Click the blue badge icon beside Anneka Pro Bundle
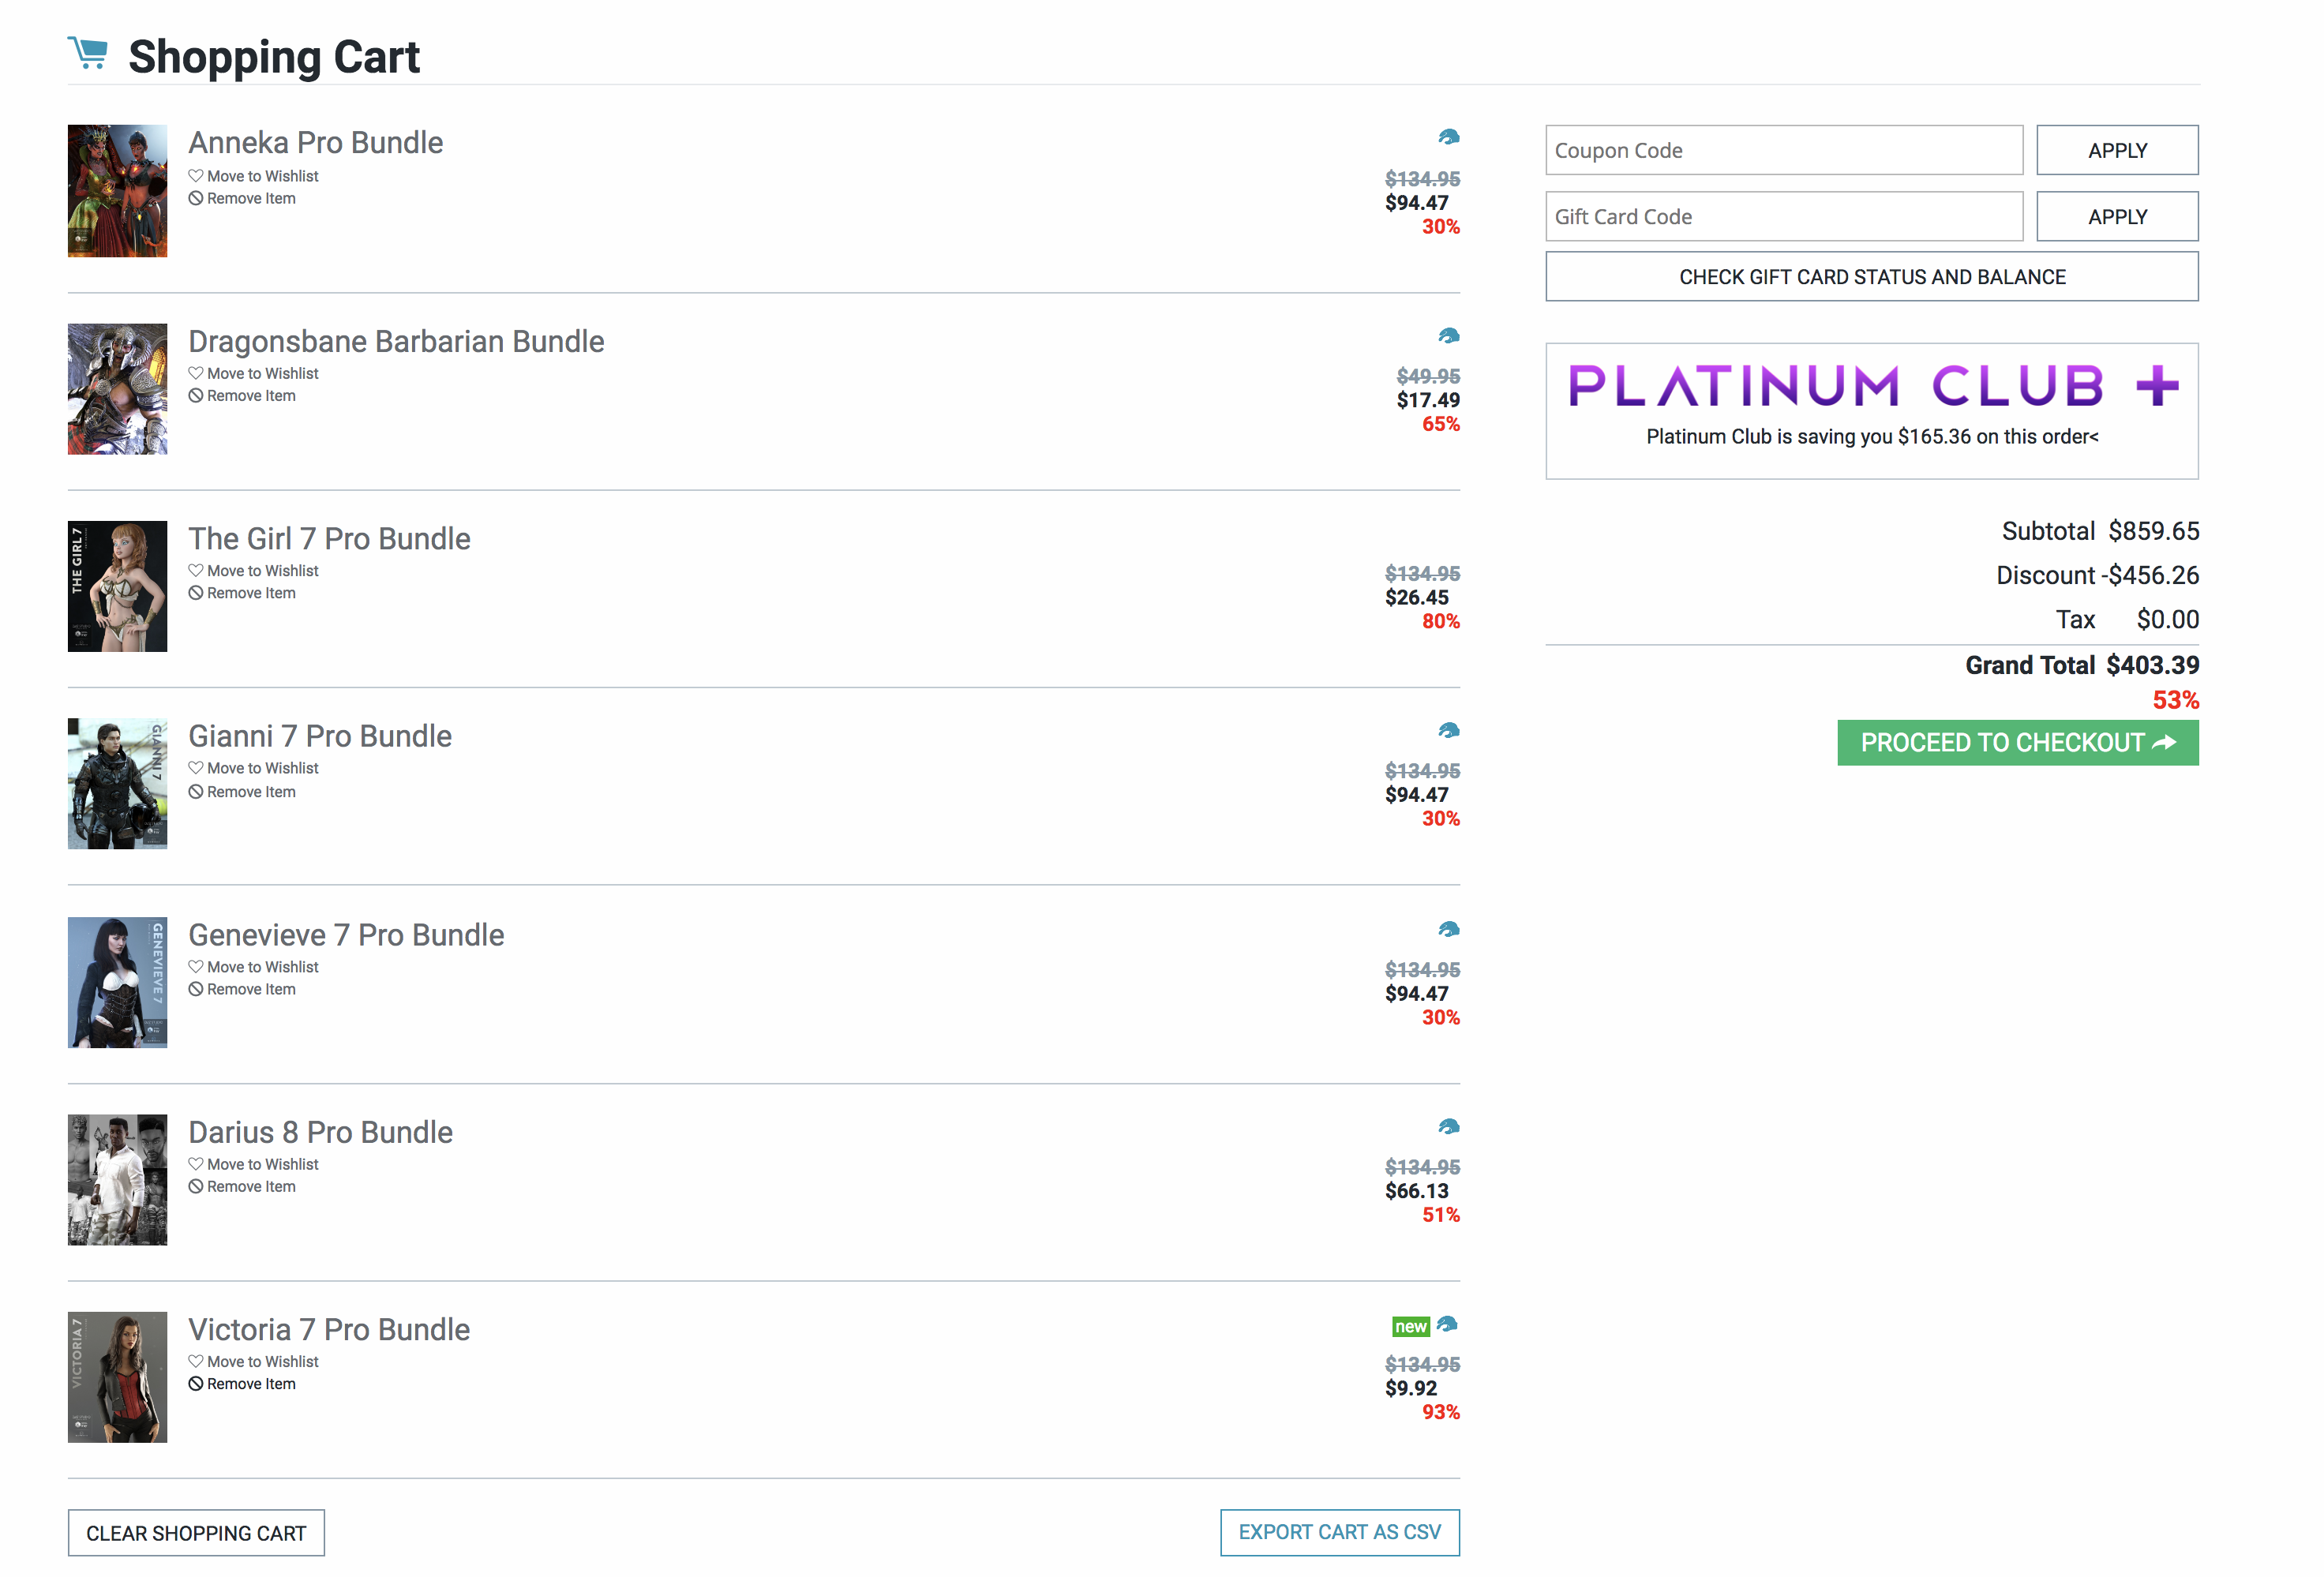 [x=1448, y=137]
